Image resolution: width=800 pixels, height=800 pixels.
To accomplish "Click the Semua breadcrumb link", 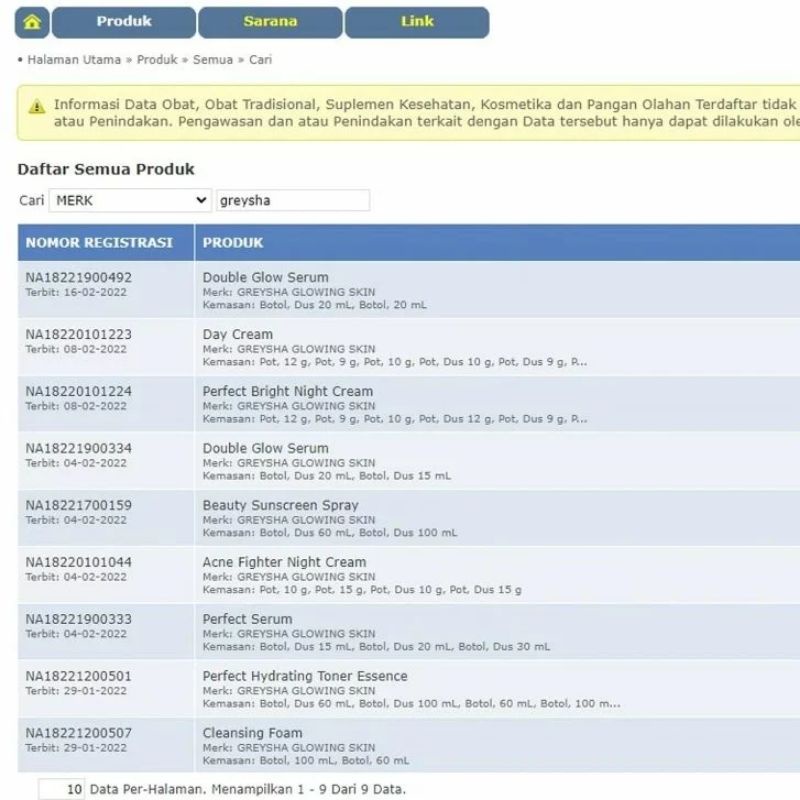I will pyautogui.click(x=213, y=60).
